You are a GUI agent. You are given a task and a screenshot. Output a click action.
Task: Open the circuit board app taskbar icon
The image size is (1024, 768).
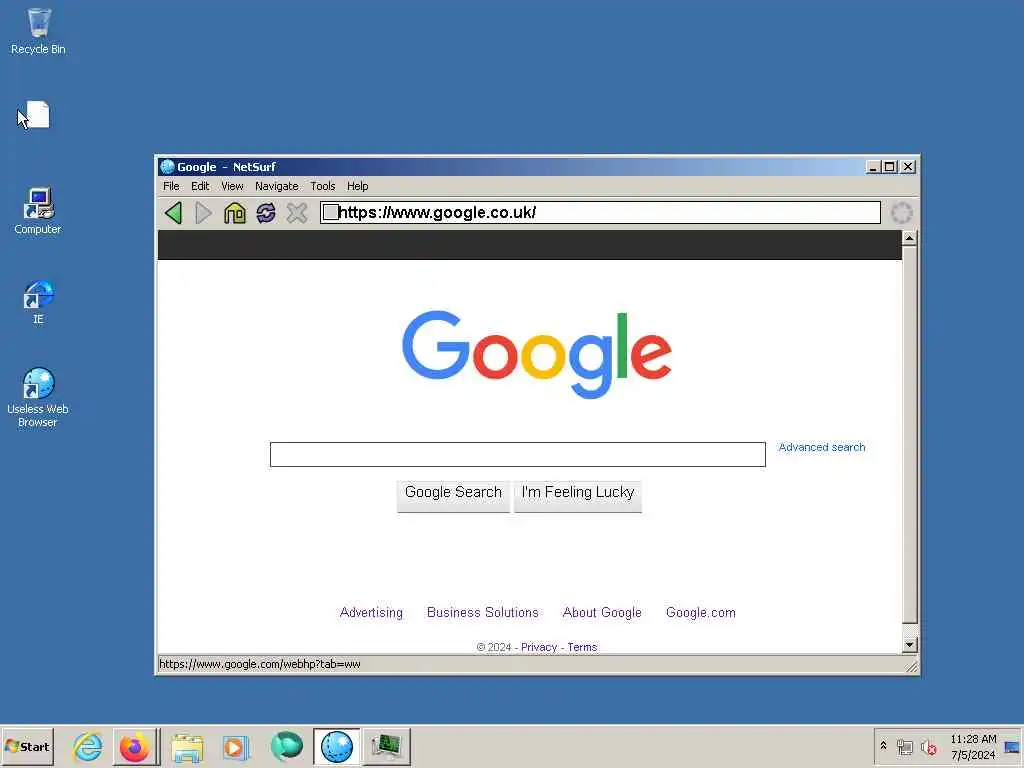pos(387,746)
